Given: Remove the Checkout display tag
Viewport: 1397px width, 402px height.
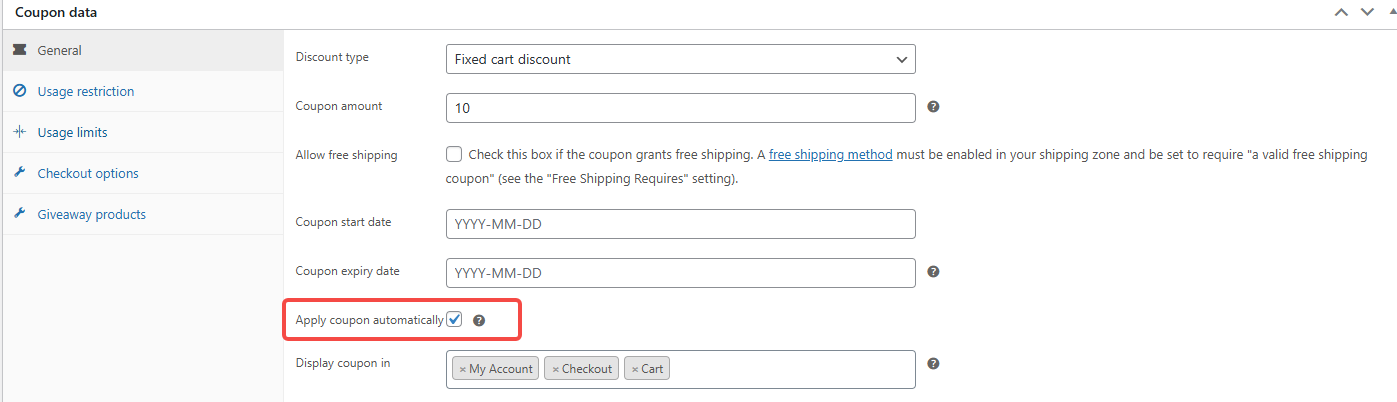Looking at the screenshot, I should click(555, 369).
